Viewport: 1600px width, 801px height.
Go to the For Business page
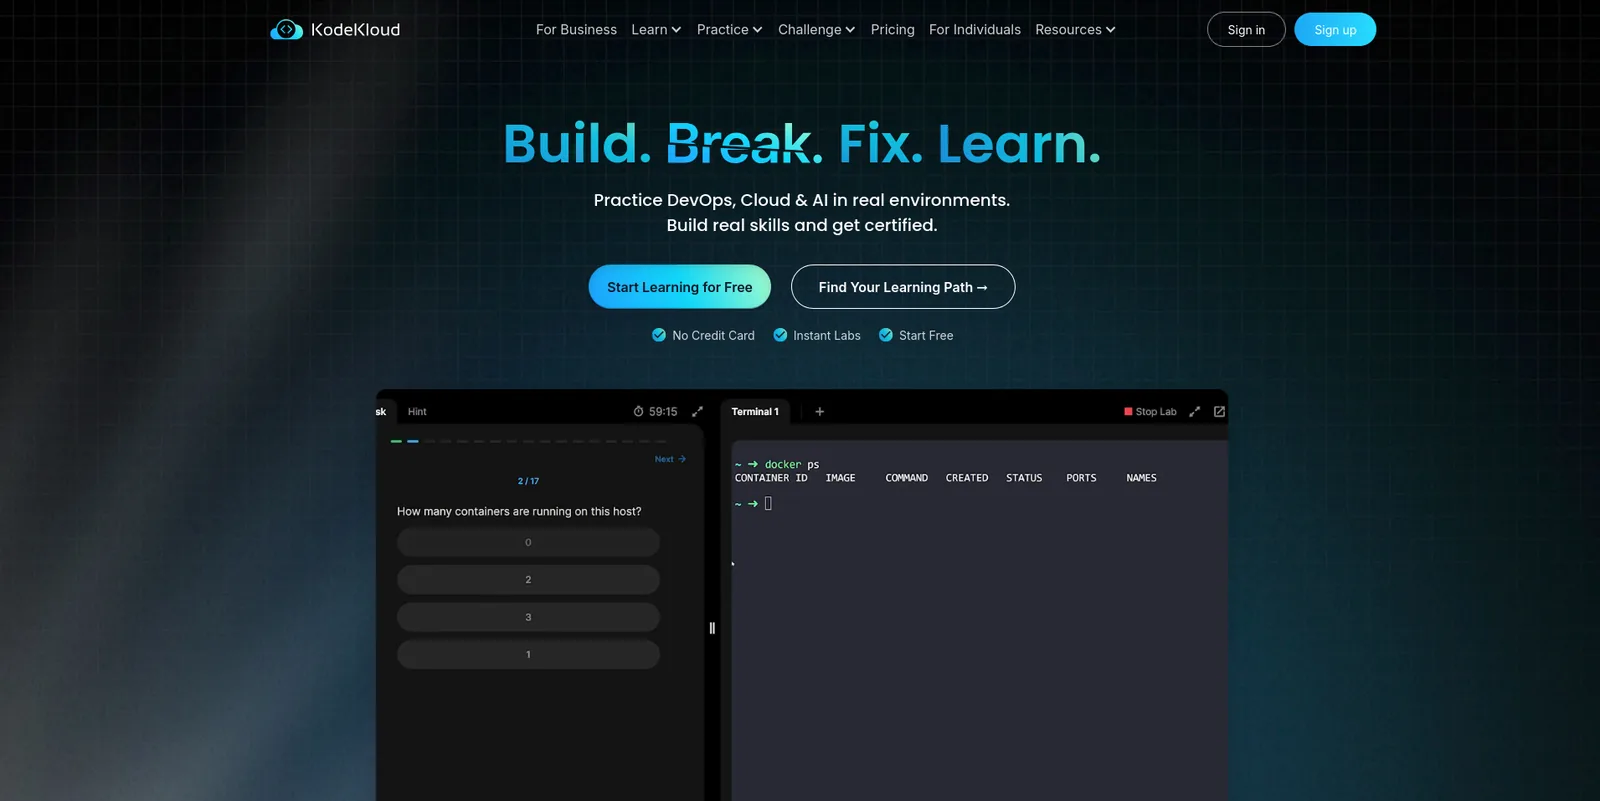(x=576, y=30)
